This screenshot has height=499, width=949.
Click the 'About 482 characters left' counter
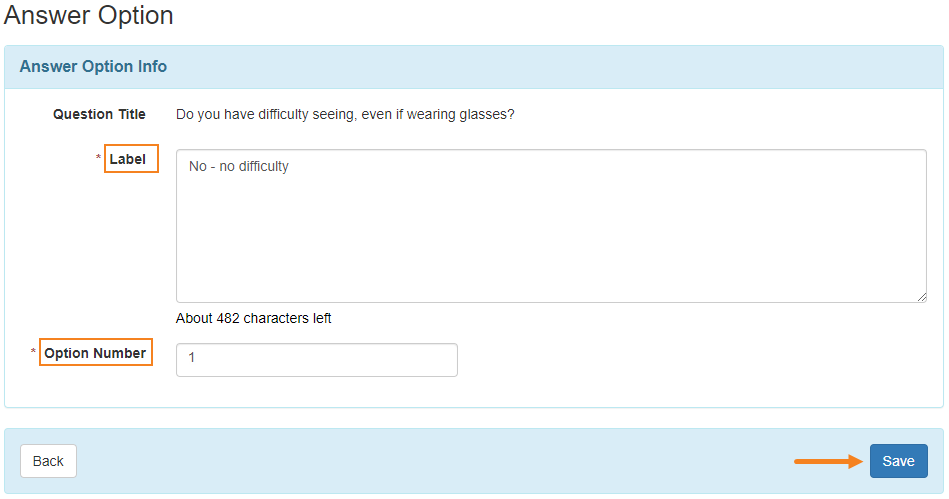click(x=254, y=318)
